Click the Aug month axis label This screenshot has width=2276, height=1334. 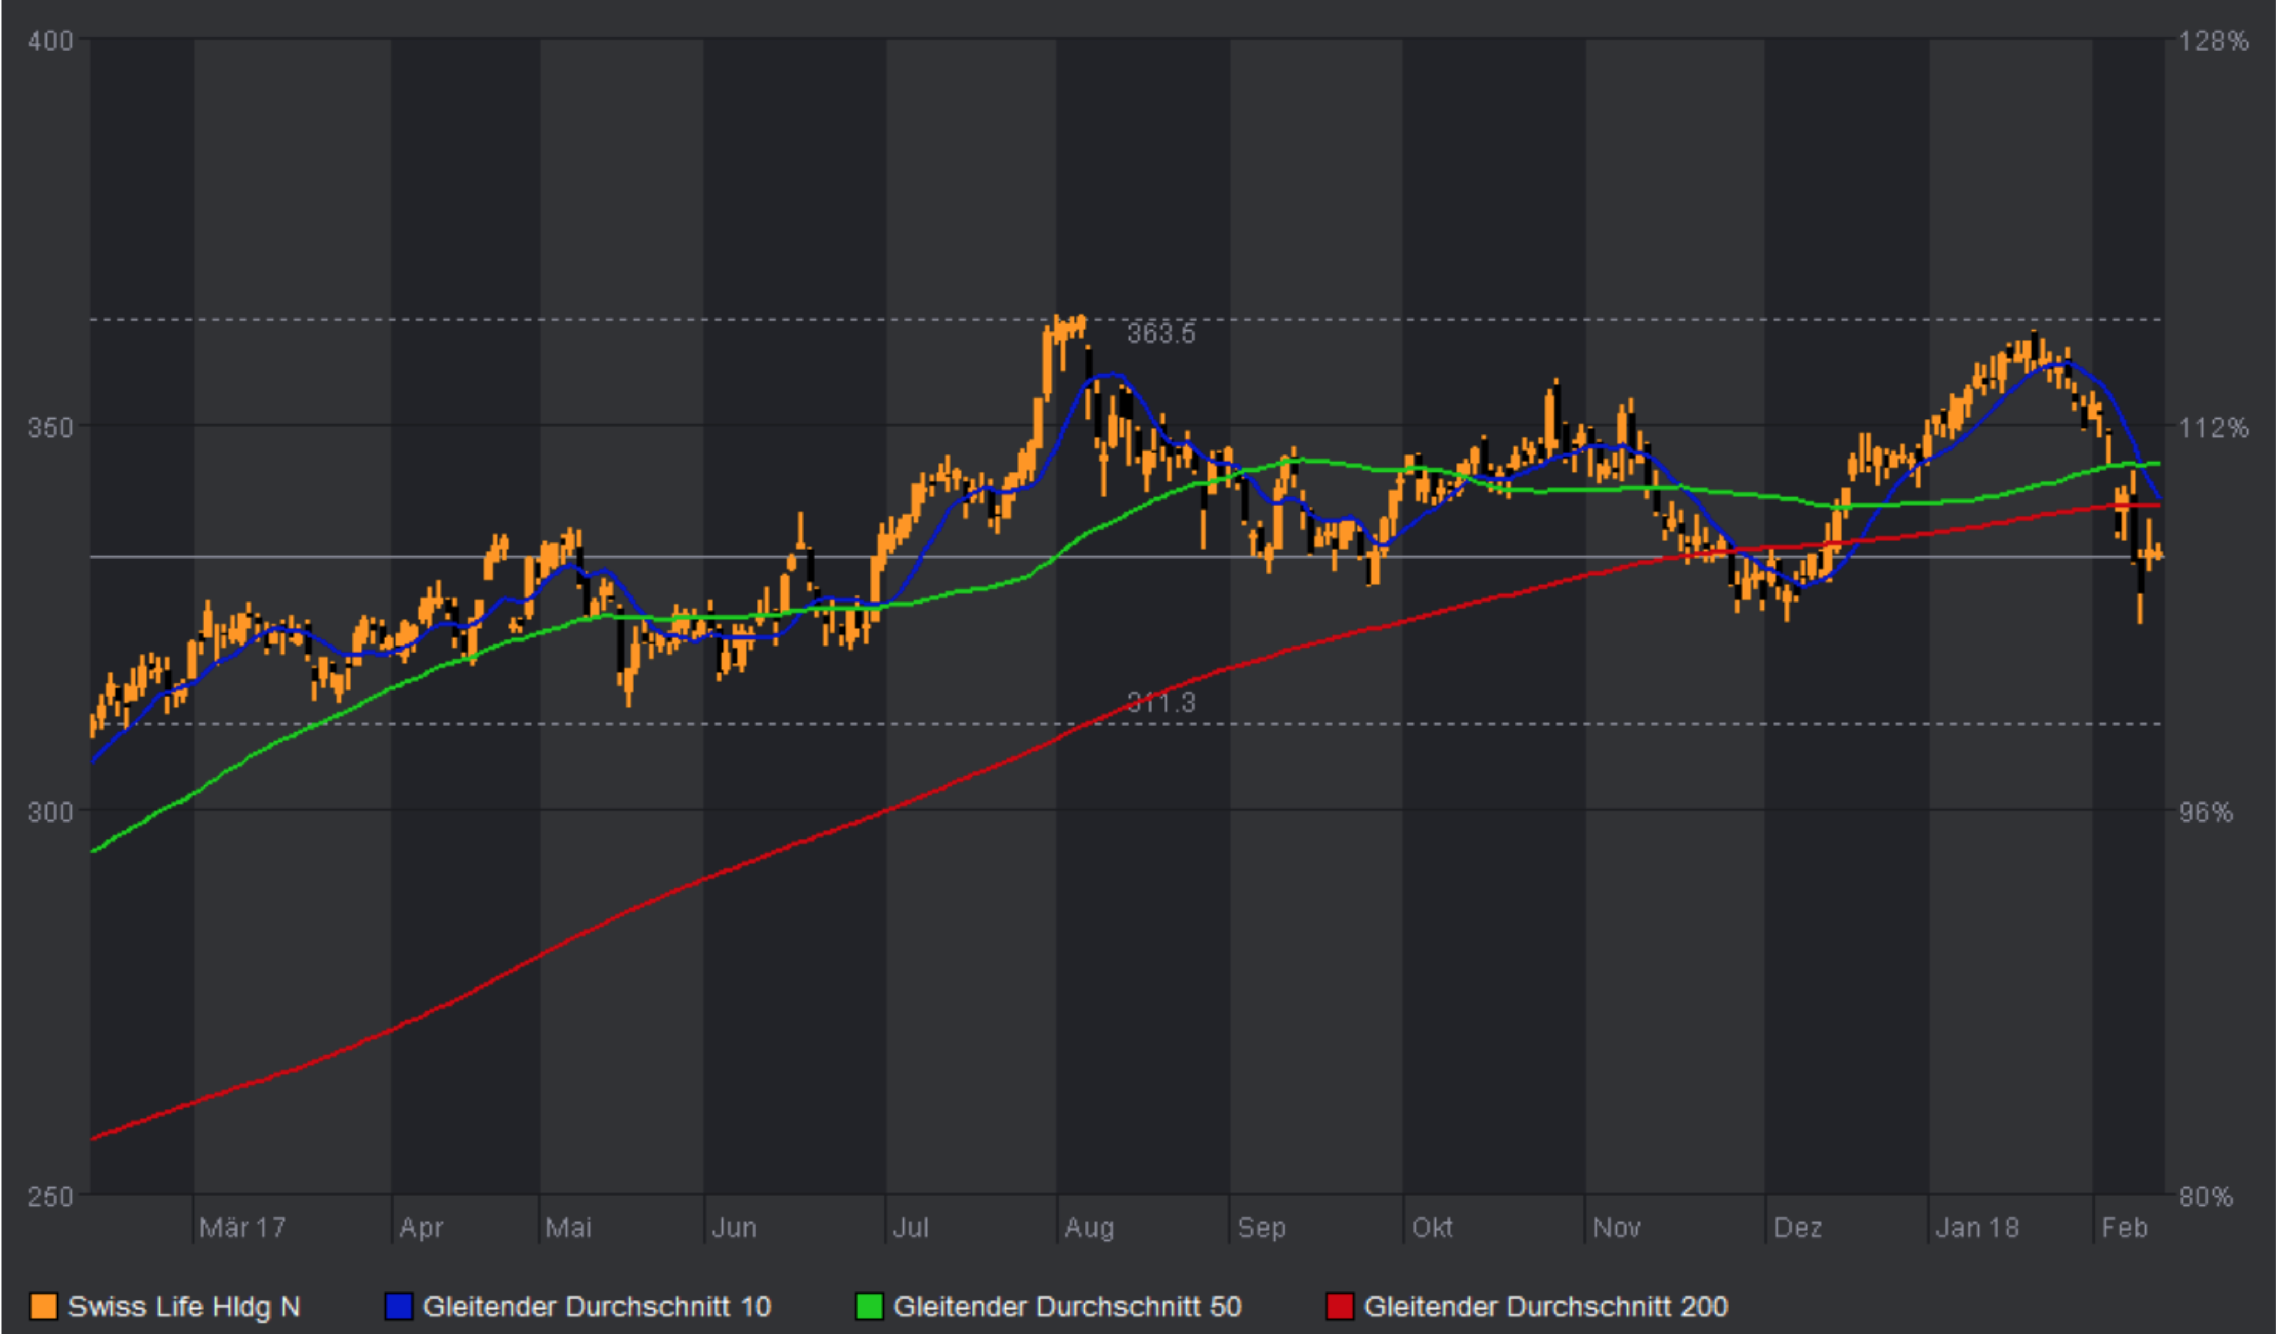[1089, 1227]
